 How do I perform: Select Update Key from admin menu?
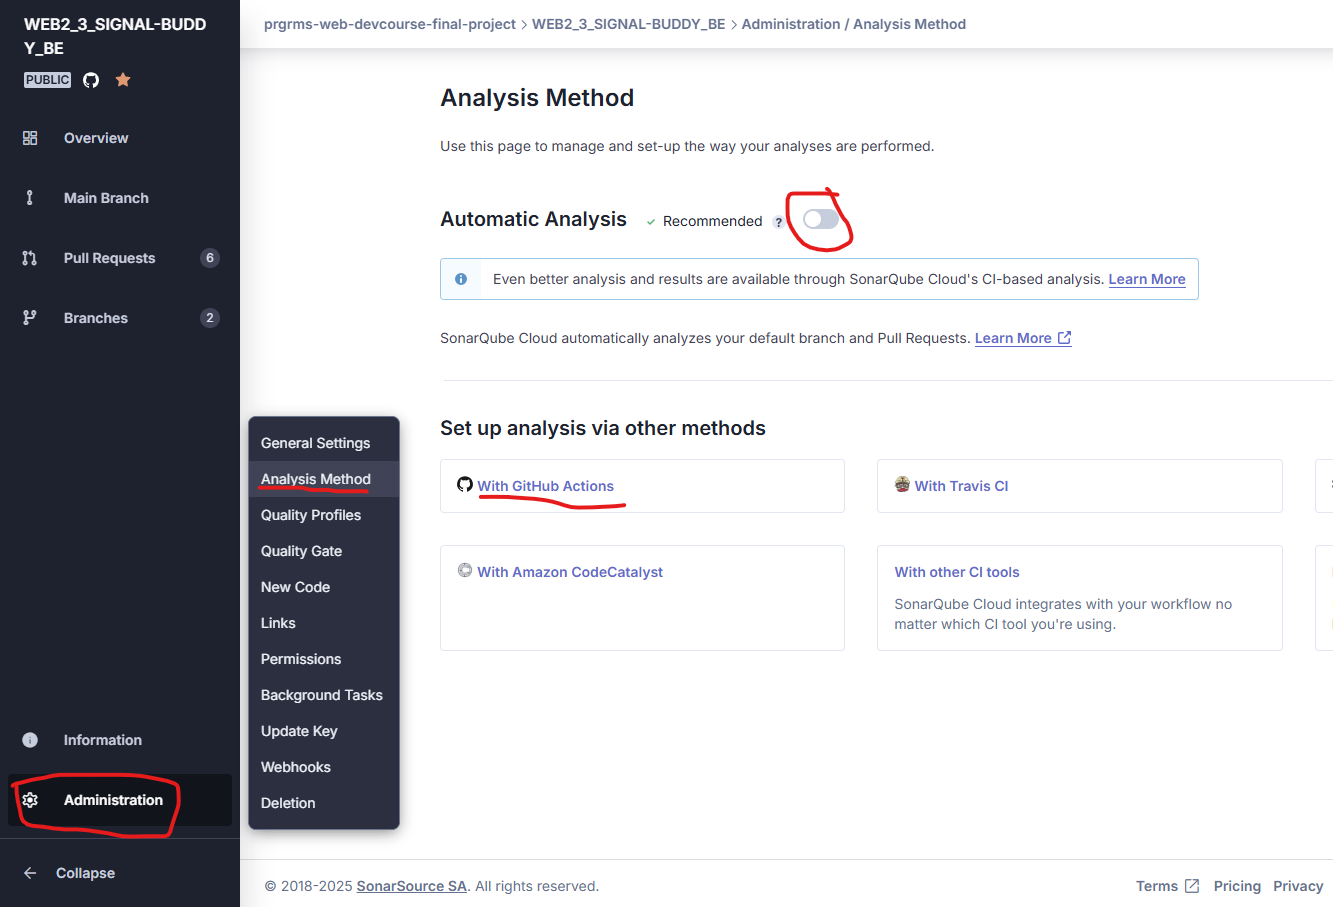pyautogui.click(x=324, y=731)
